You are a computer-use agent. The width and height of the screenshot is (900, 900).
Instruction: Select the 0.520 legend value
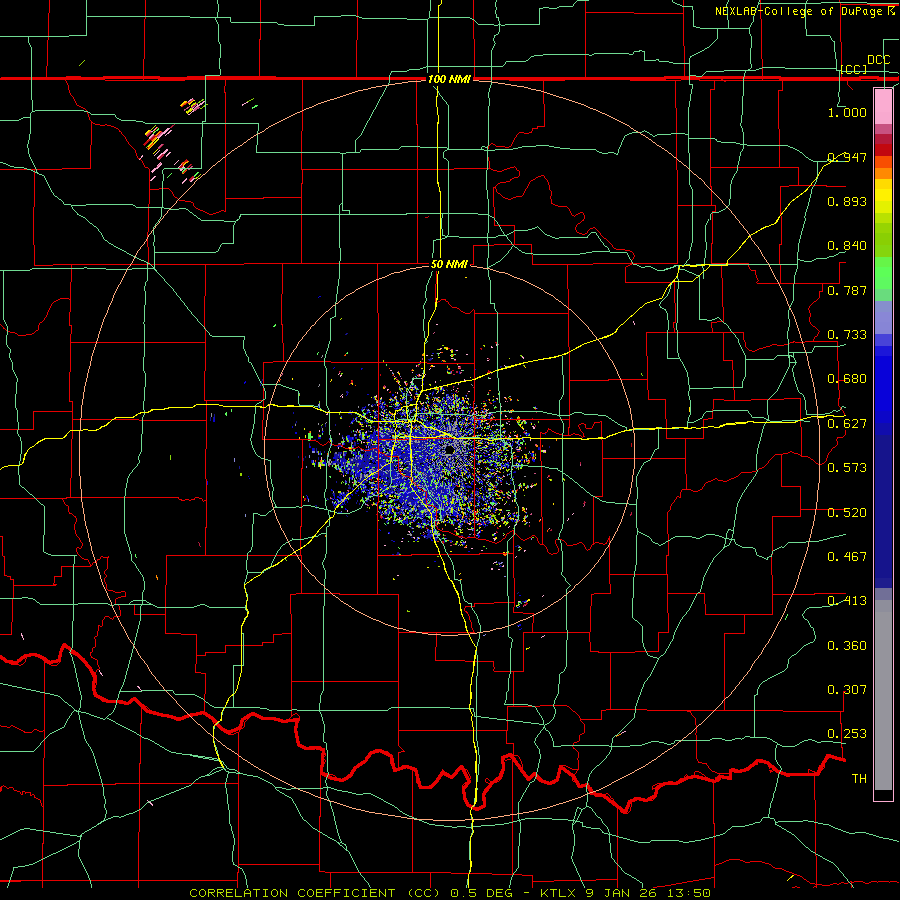(x=847, y=513)
